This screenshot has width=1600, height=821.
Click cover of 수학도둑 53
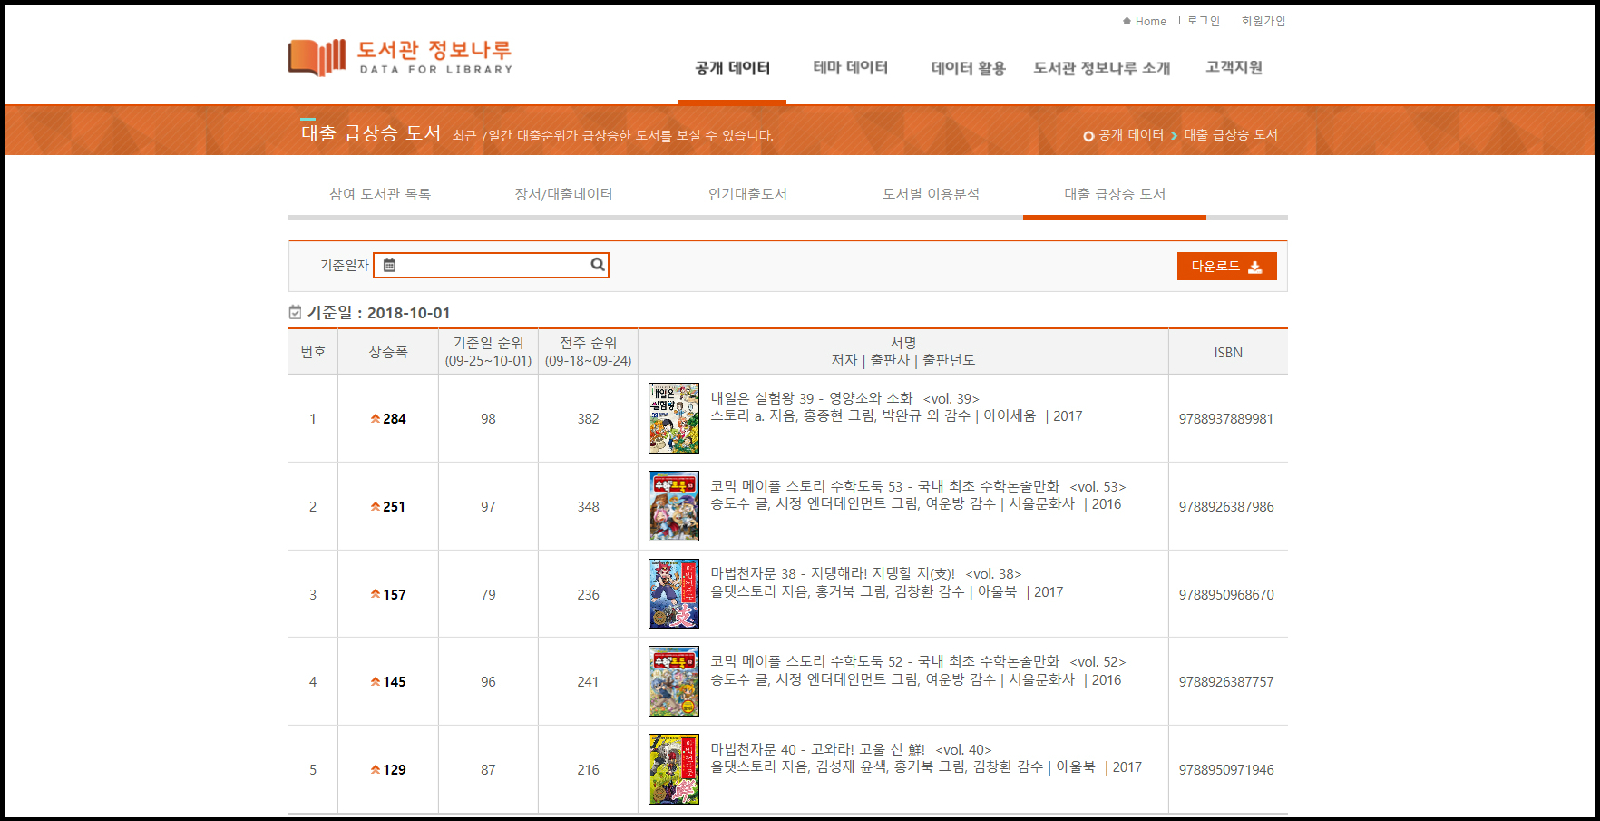(x=674, y=506)
